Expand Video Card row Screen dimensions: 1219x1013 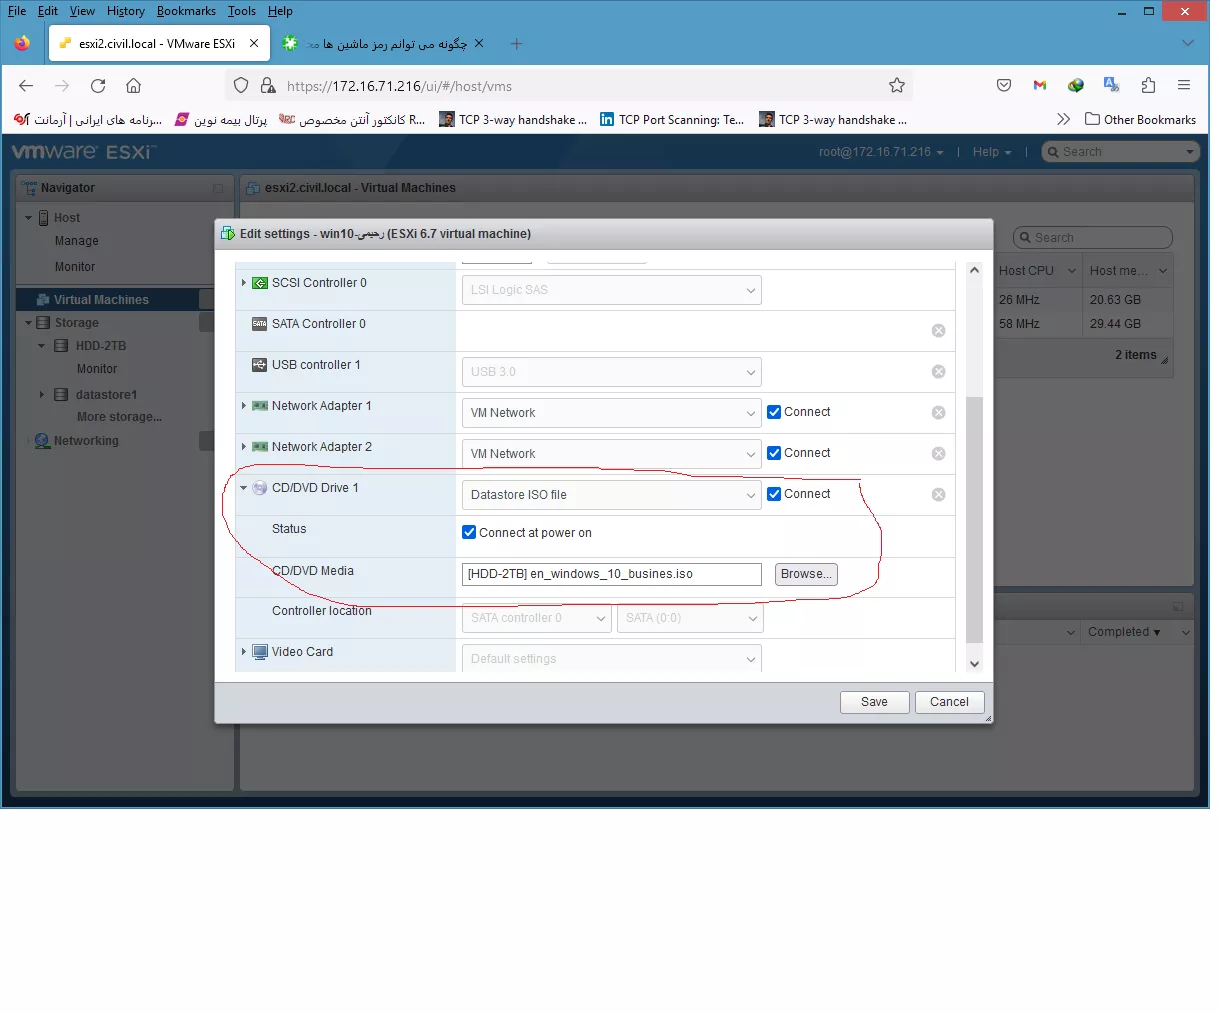243,652
